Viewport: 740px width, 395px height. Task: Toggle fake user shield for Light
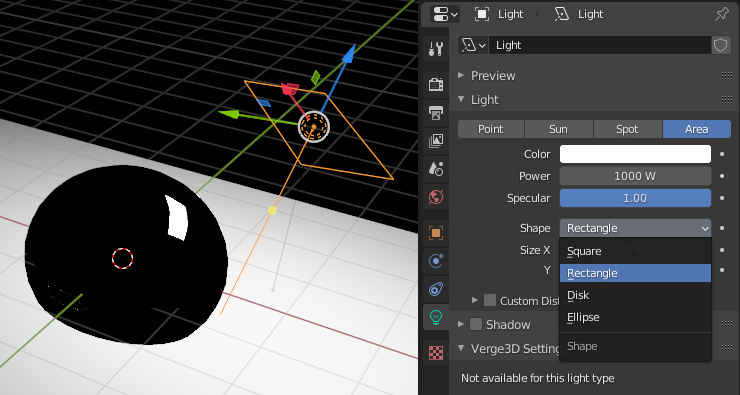pyautogui.click(x=721, y=45)
